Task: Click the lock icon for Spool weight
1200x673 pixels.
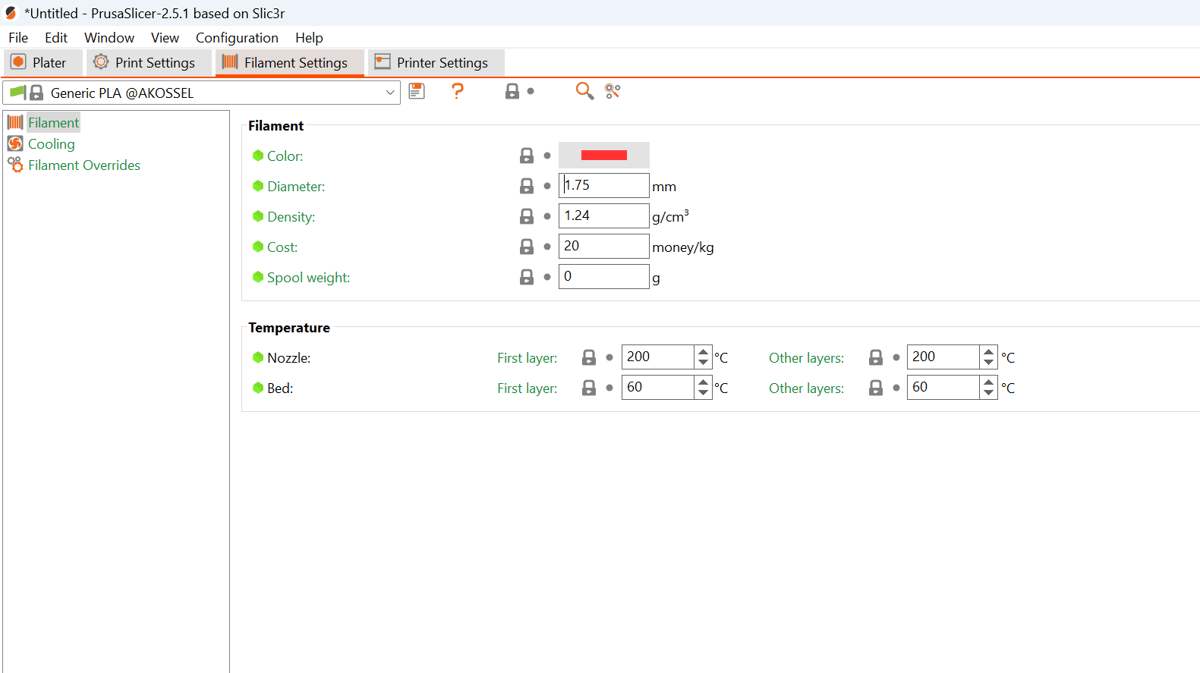Action: (x=526, y=277)
